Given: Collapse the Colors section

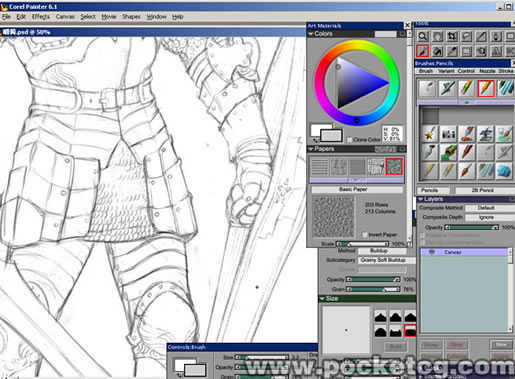Looking at the screenshot, I should click(311, 34).
